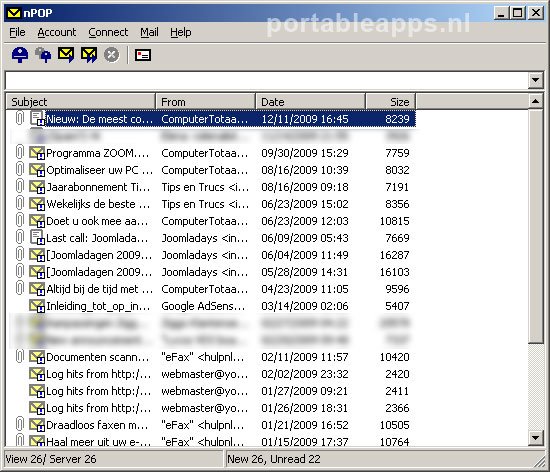Click Google AdSens sender cell
The width and height of the screenshot is (550, 472).
[x=203, y=306]
